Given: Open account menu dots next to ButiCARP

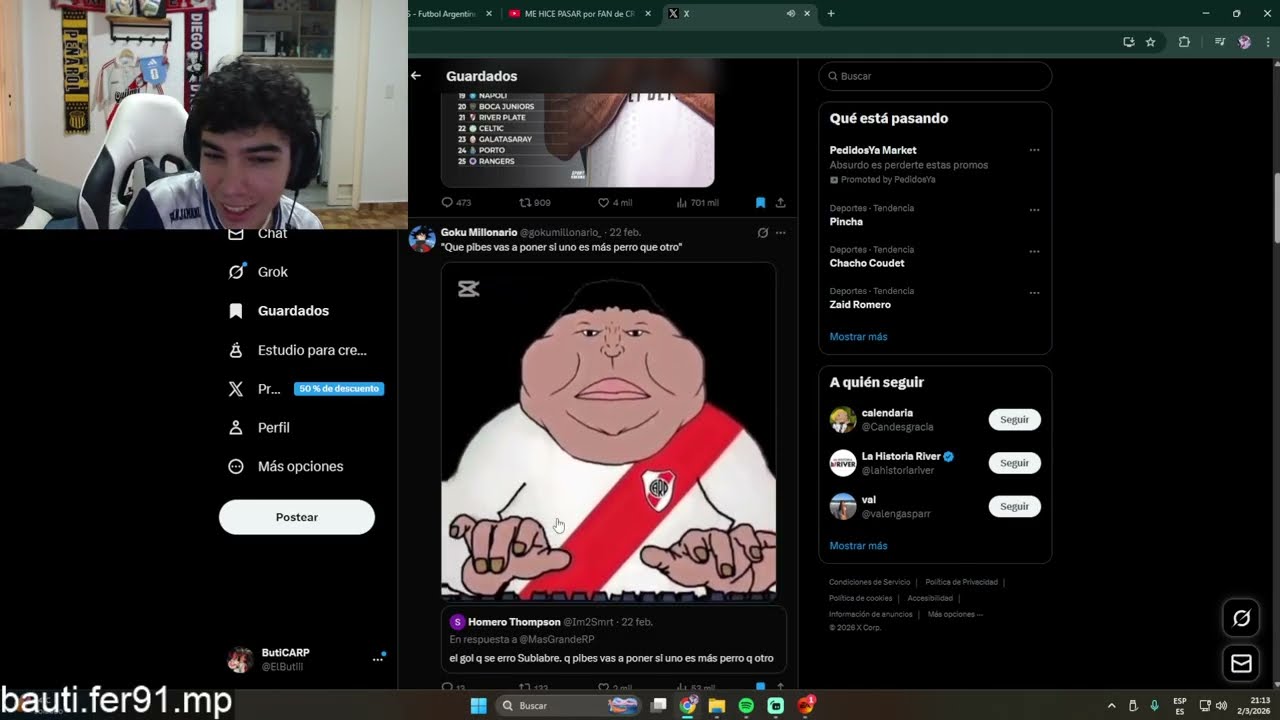Looking at the screenshot, I should click(x=378, y=659).
